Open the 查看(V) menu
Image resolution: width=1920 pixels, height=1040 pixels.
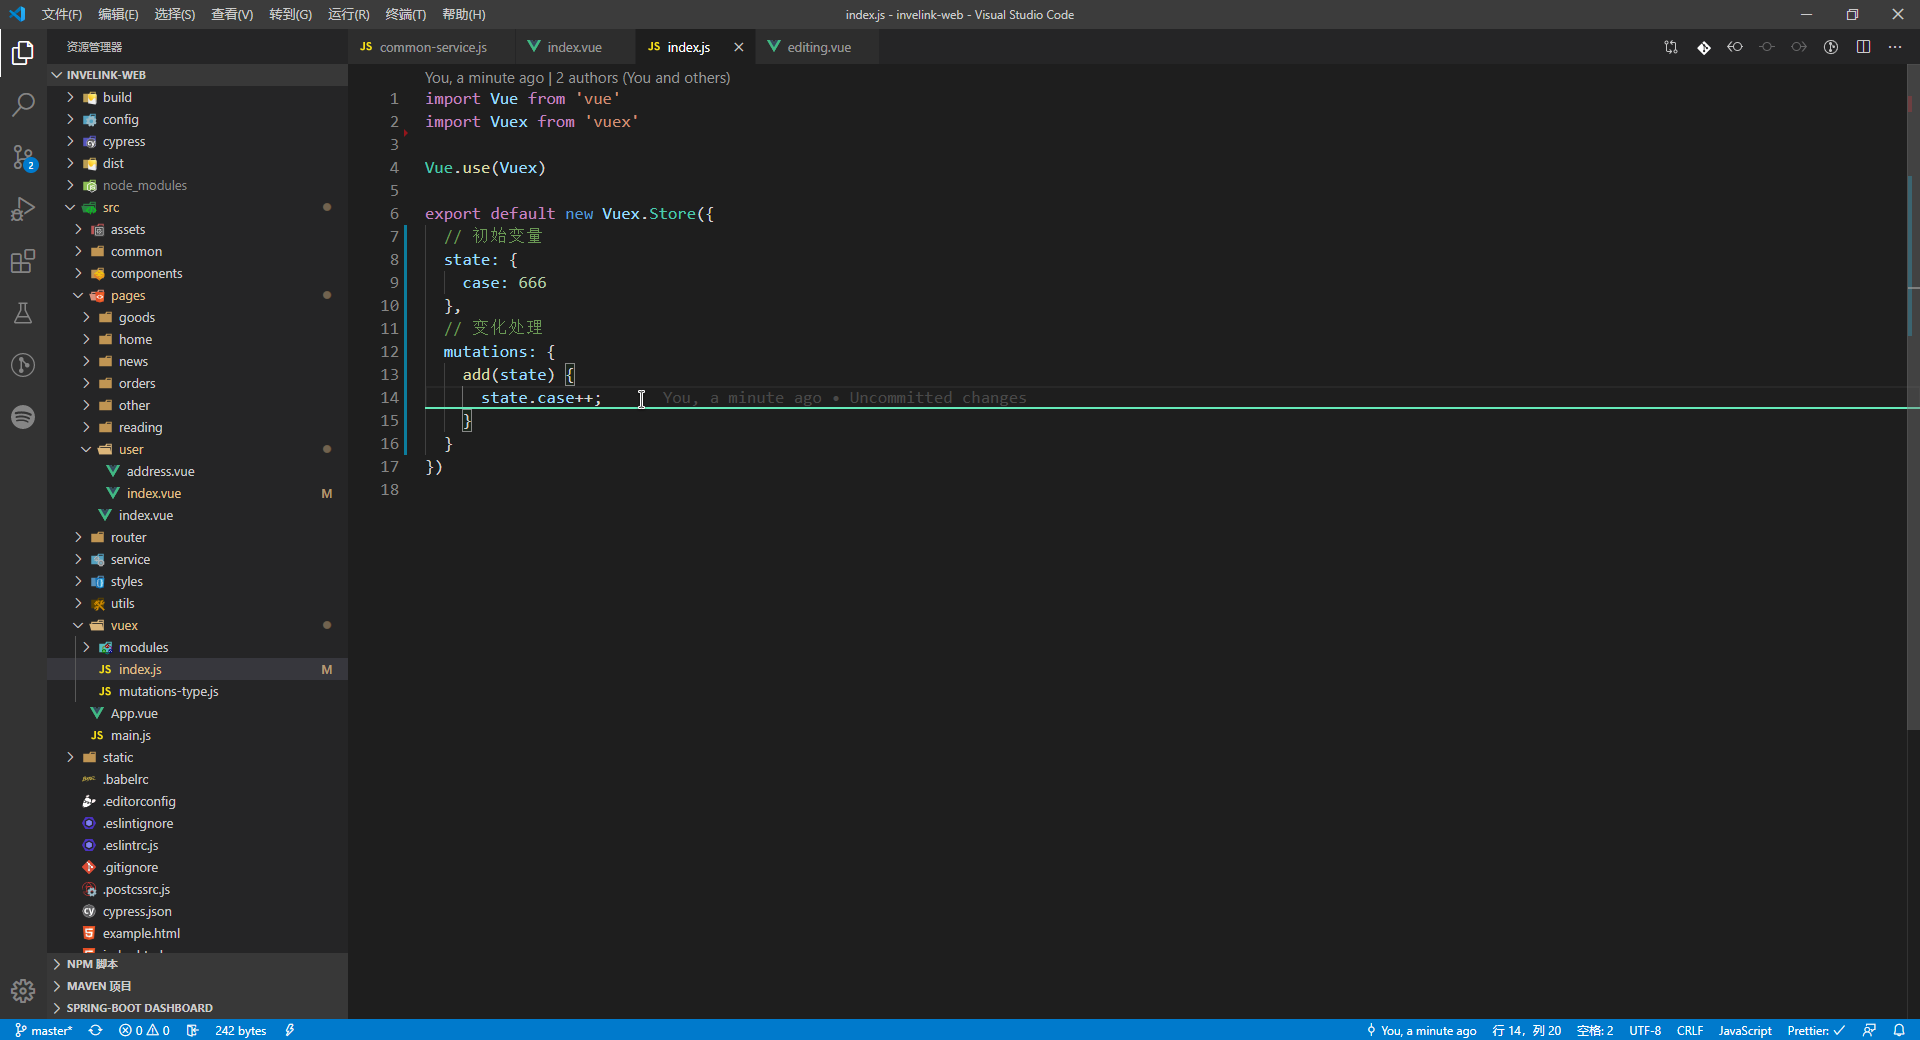click(x=232, y=14)
